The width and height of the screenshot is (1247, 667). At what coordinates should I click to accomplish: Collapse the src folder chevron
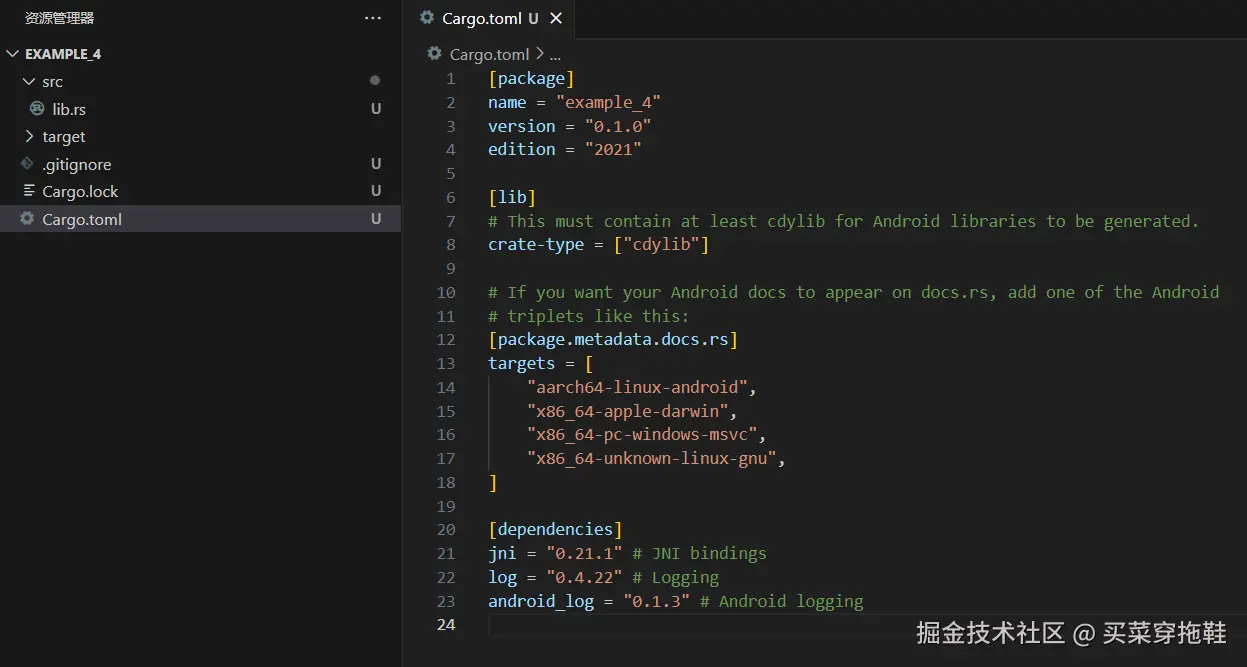tap(29, 81)
